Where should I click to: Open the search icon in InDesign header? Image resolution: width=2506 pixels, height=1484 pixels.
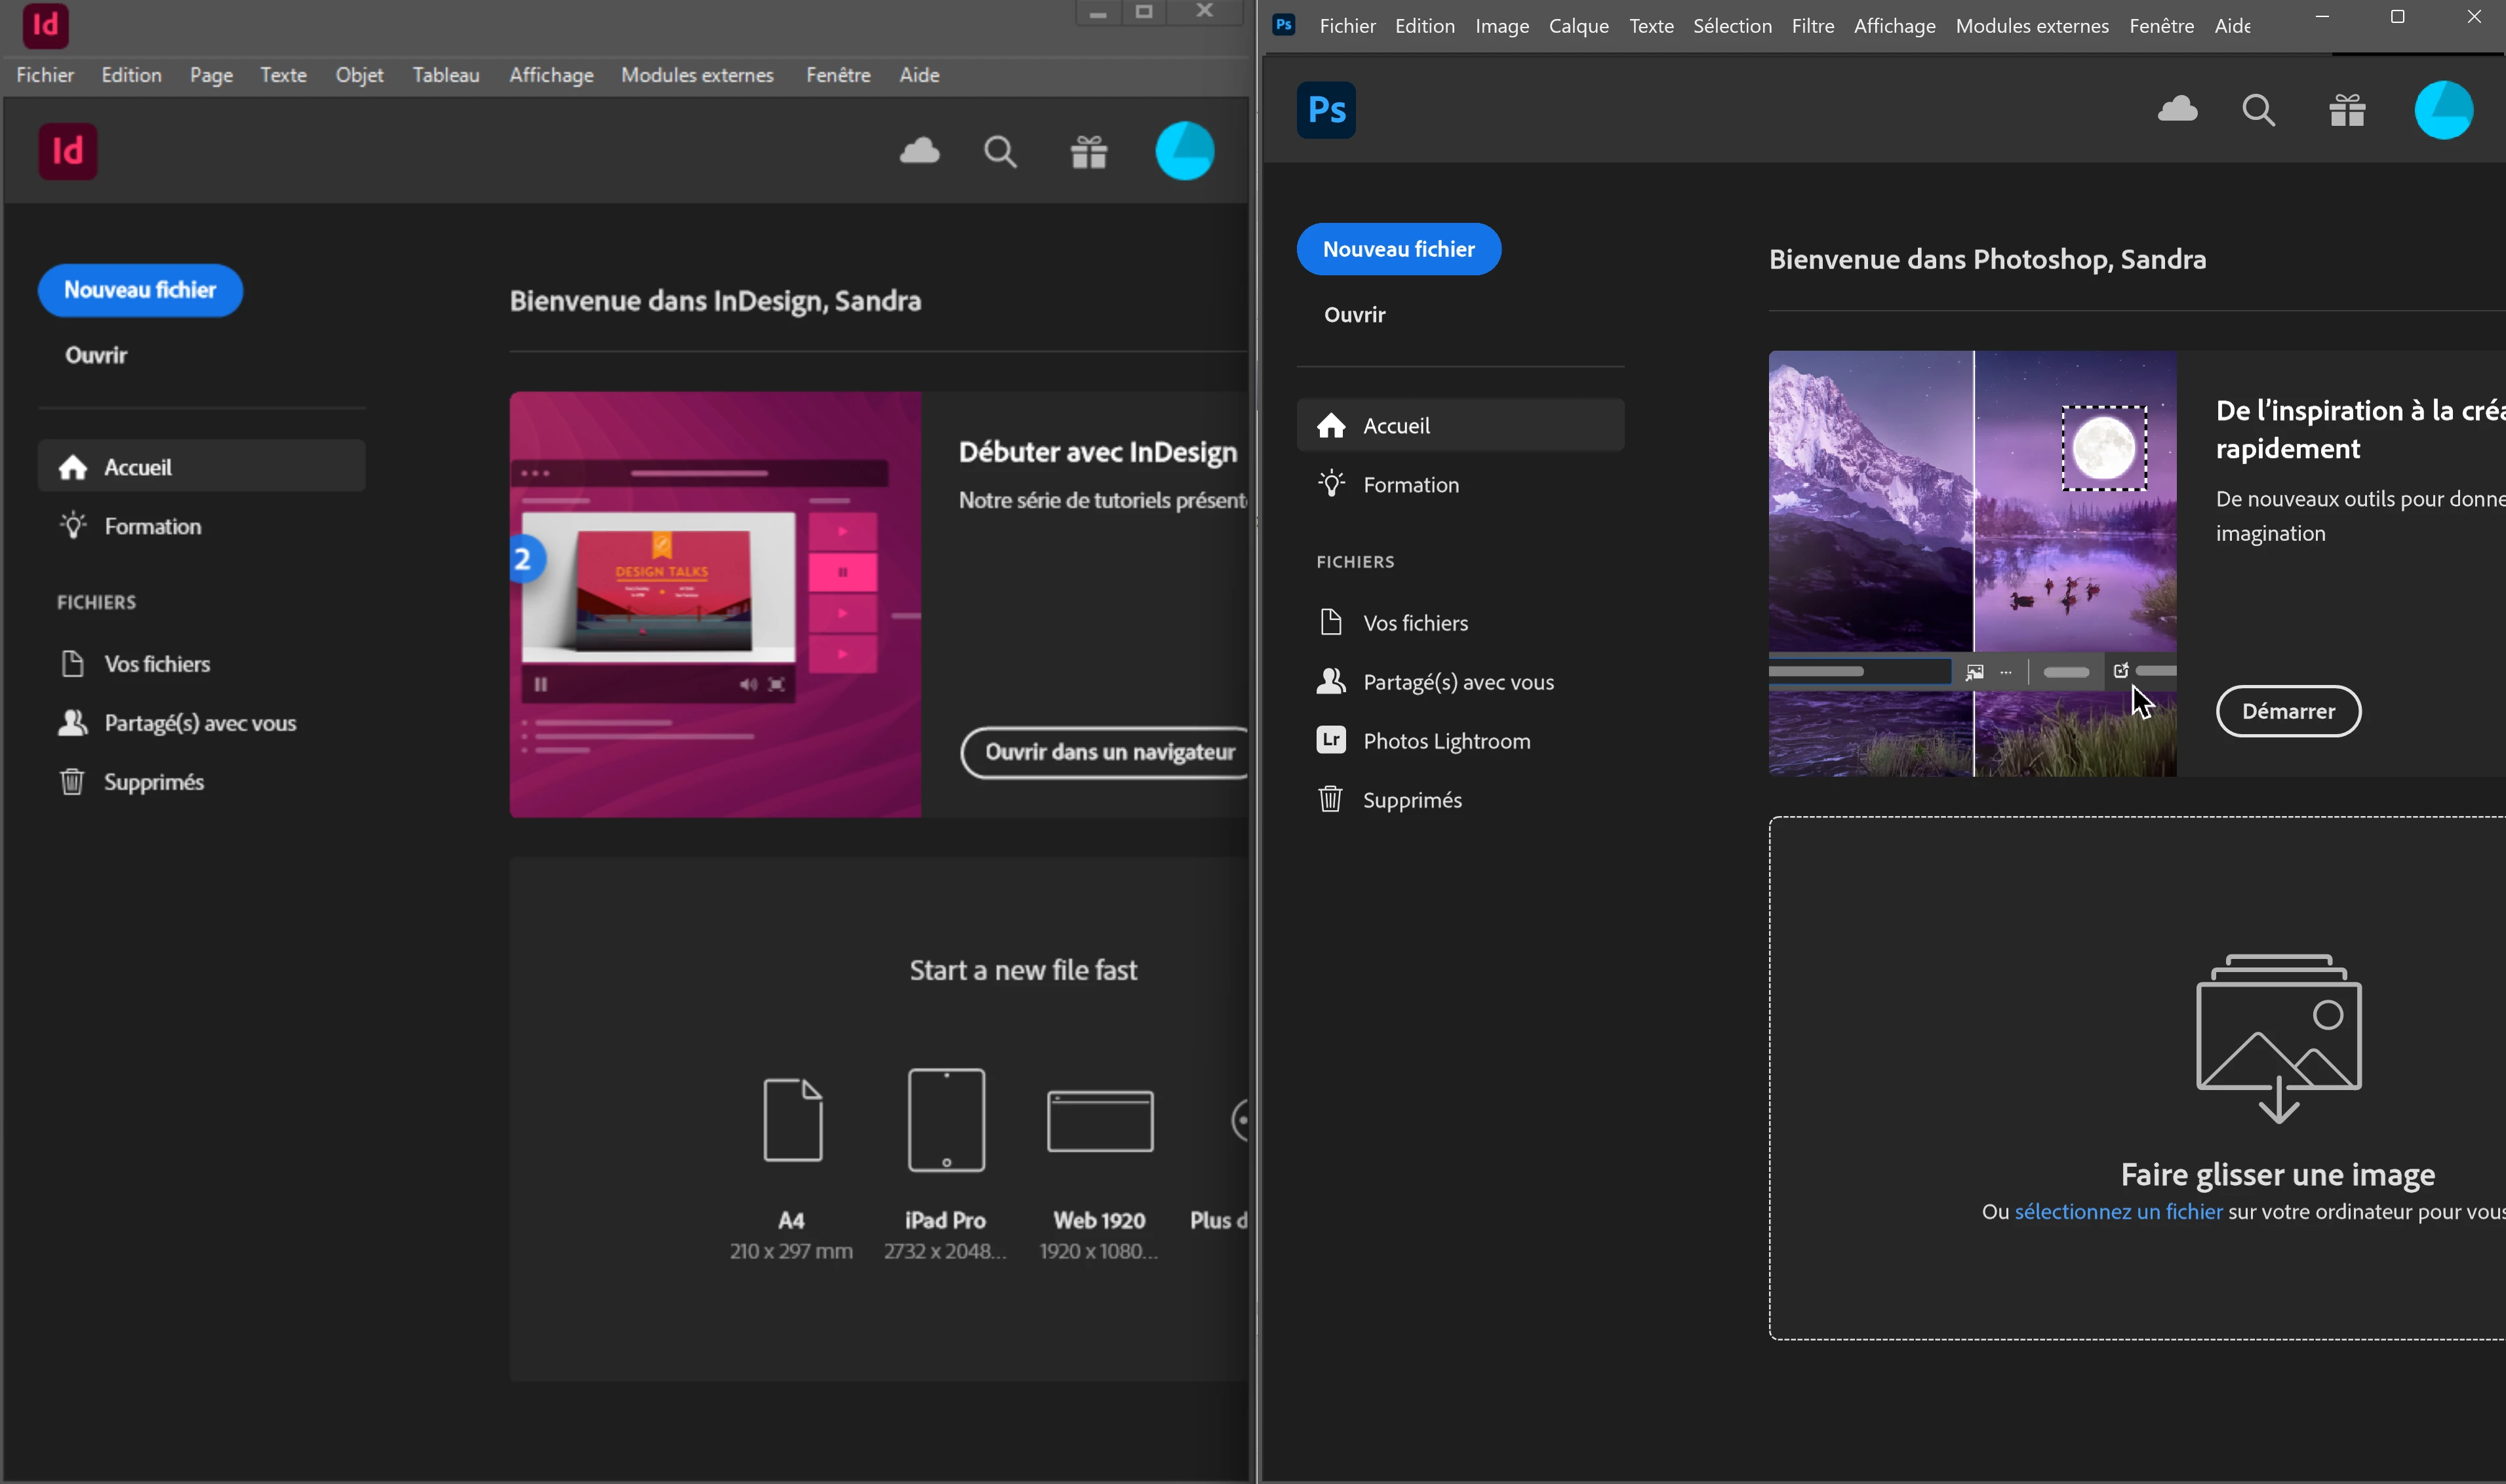click(1000, 152)
